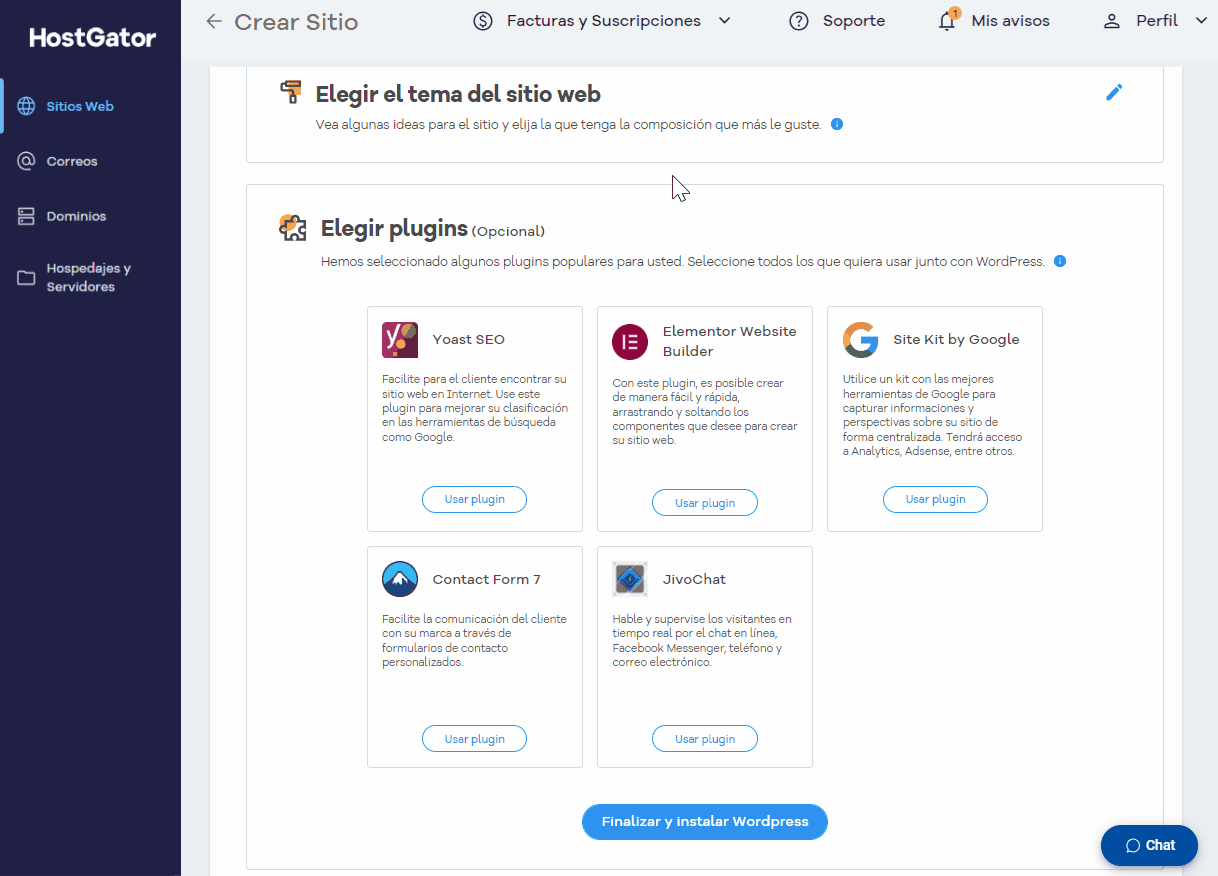Click the Perfil label text
Viewport: 1218px width, 876px height.
(1157, 21)
